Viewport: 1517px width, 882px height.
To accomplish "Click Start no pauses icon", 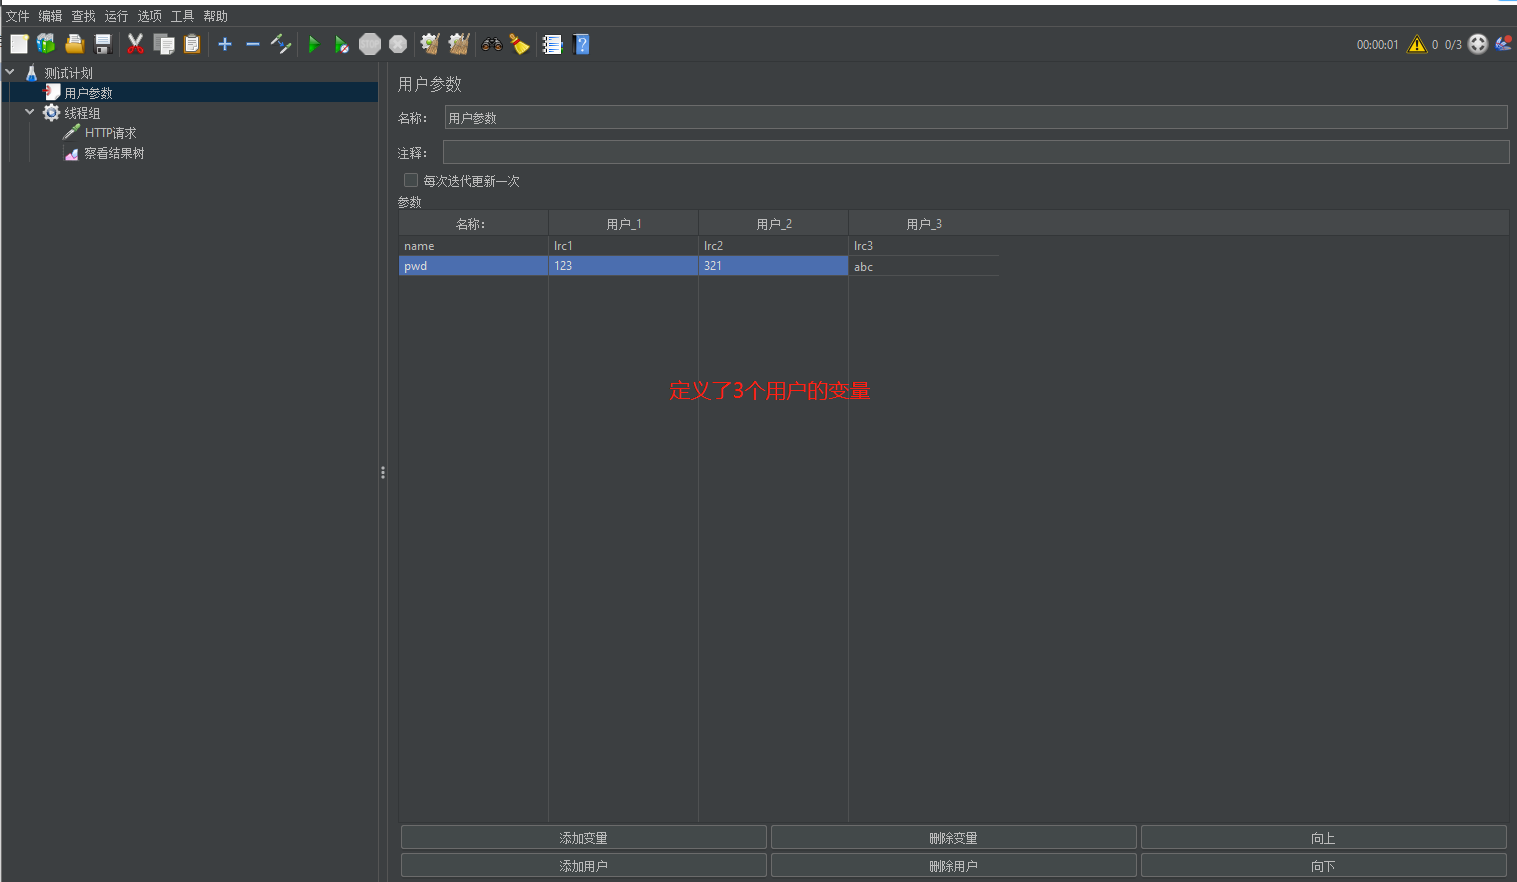I will [342, 44].
